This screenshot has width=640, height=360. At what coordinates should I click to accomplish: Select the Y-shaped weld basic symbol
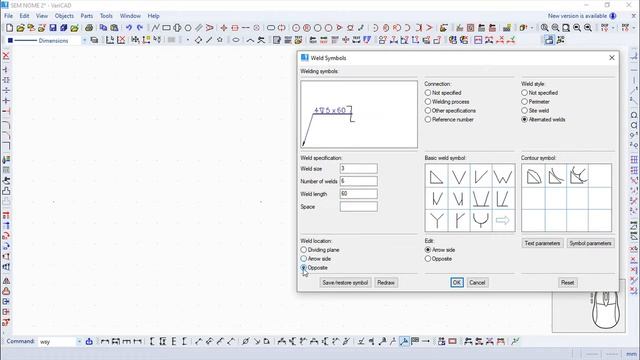point(436,221)
